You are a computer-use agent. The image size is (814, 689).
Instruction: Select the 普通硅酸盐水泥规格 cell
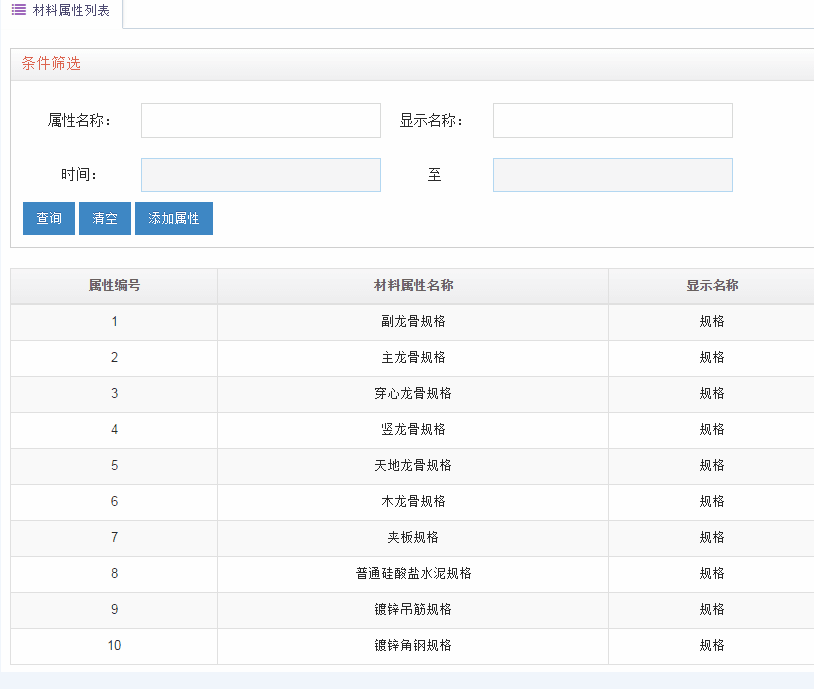tap(413, 574)
